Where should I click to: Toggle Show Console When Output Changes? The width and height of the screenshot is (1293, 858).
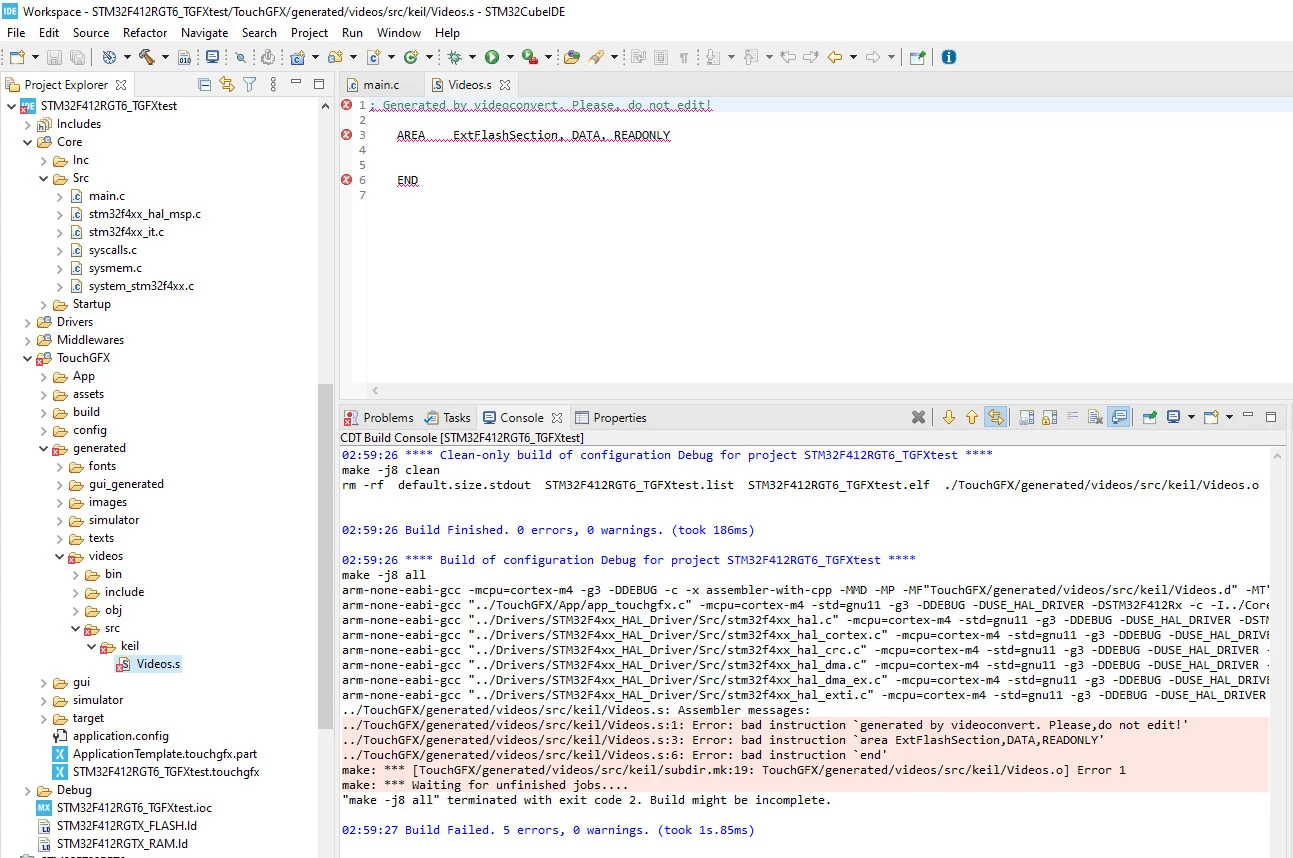(1119, 417)
